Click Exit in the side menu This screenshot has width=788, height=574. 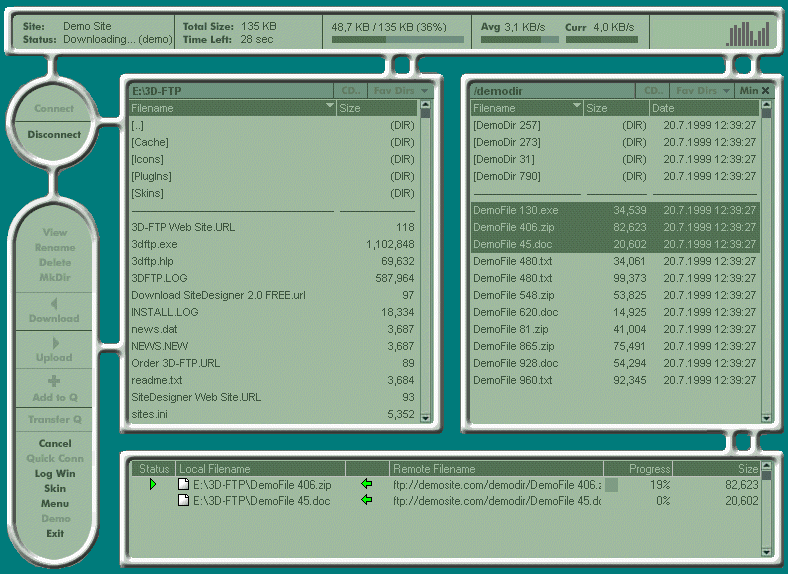click(x=55, y=534)
